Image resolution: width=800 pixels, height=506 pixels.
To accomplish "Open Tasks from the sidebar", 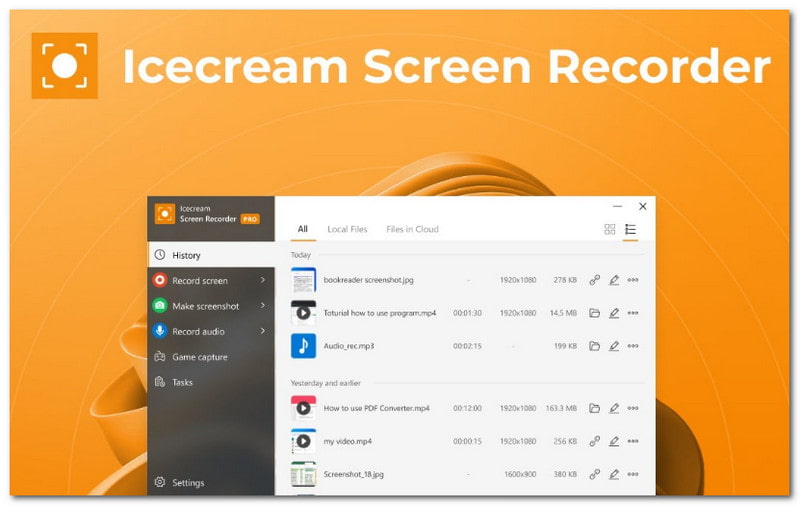I will pyautogui.click(x=211, y=382).
